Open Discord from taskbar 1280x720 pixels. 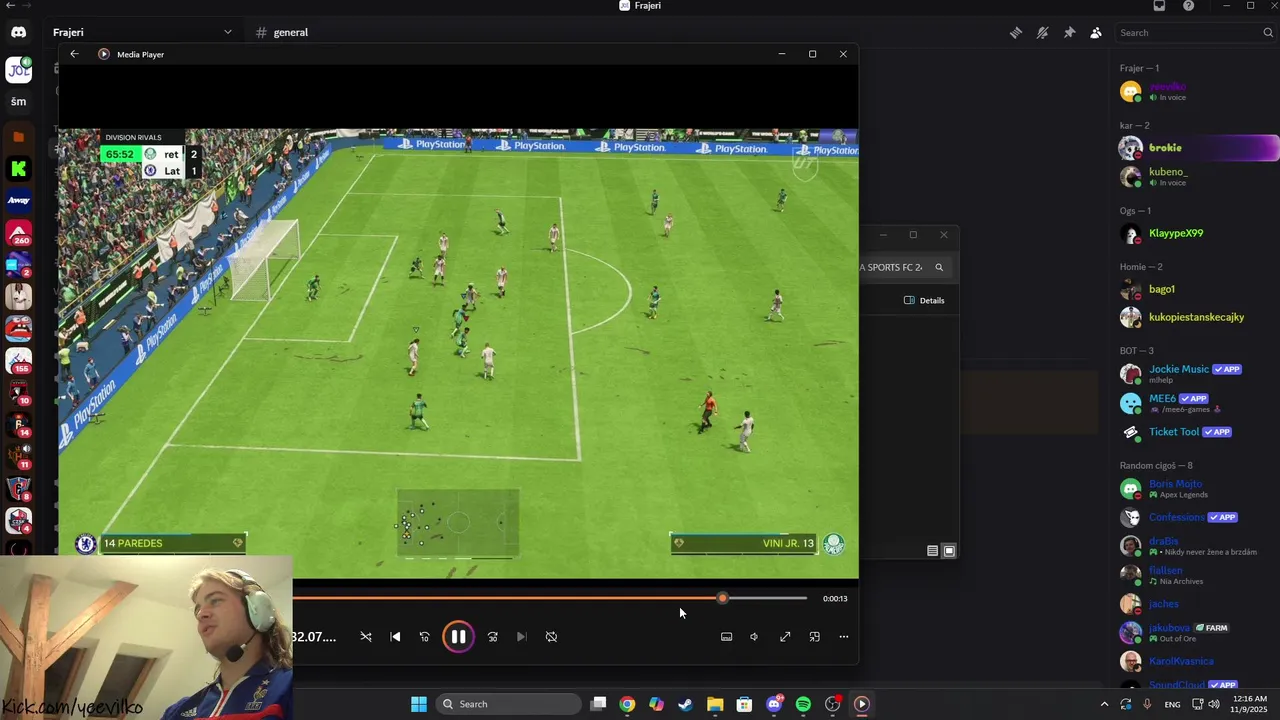click(x=774, y=704)
